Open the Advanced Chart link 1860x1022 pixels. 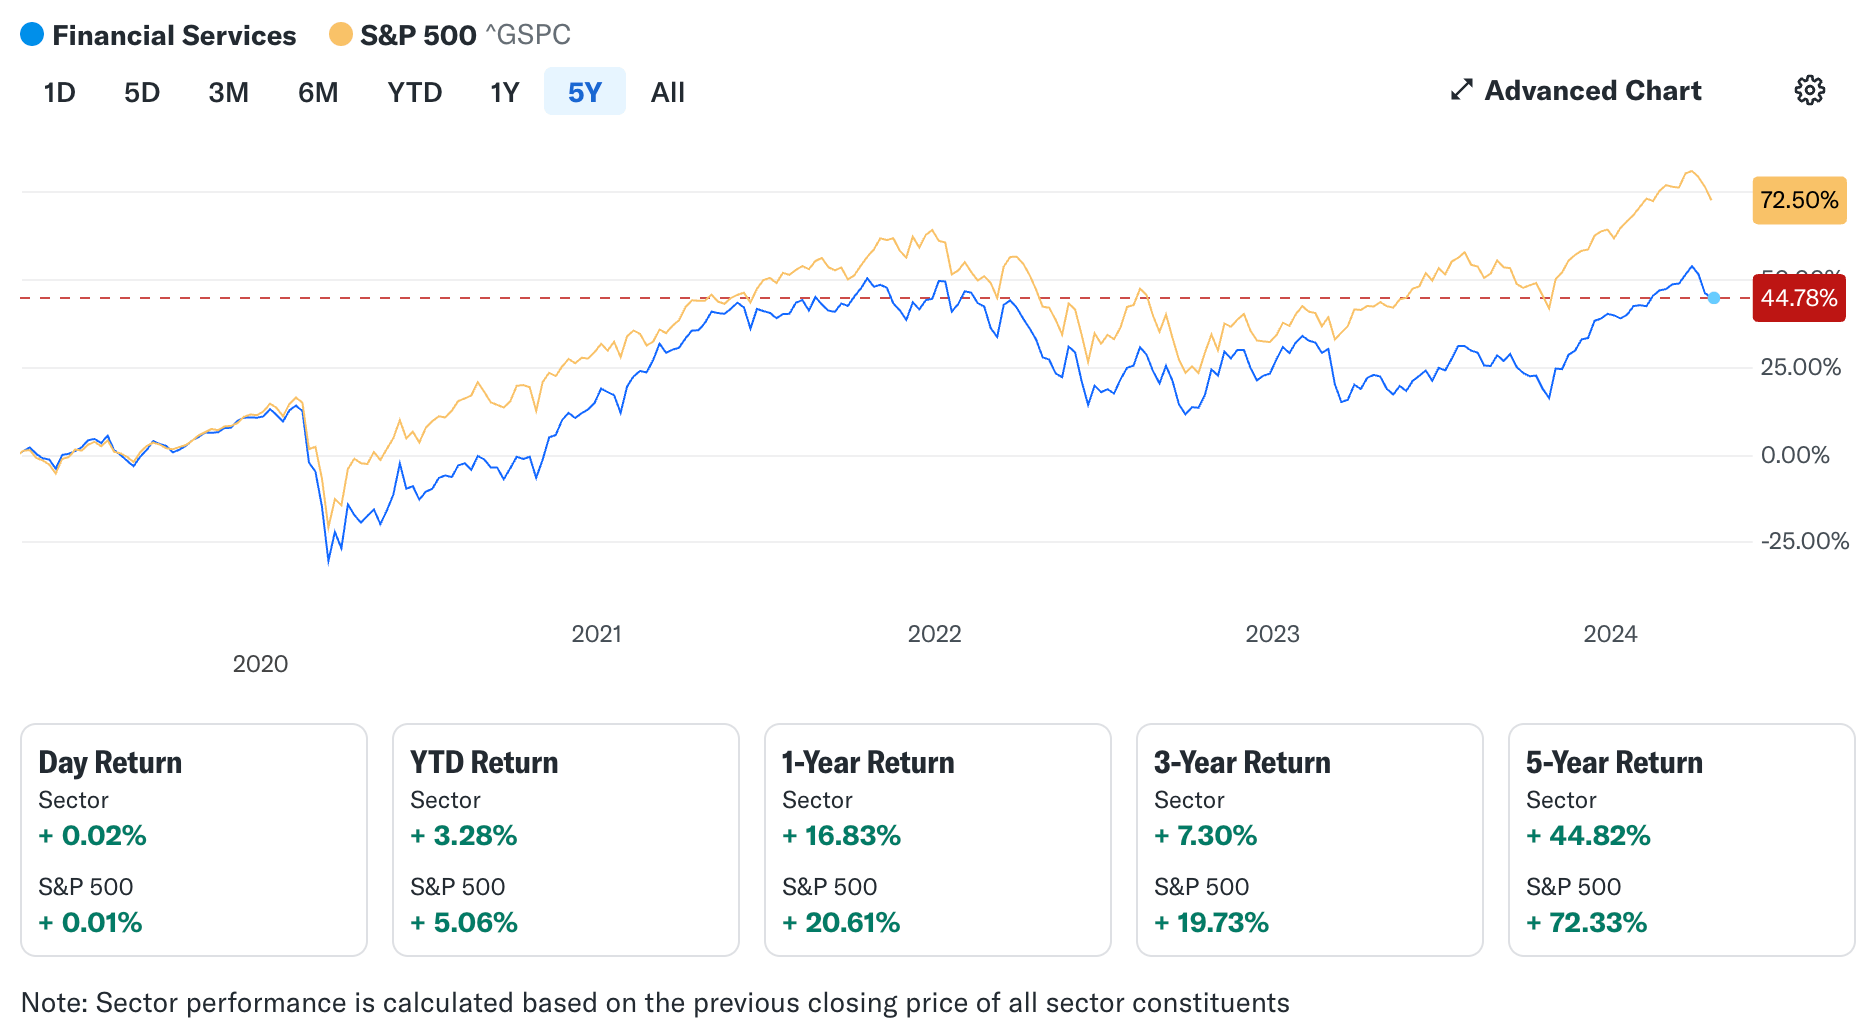tap(1592, 90)
